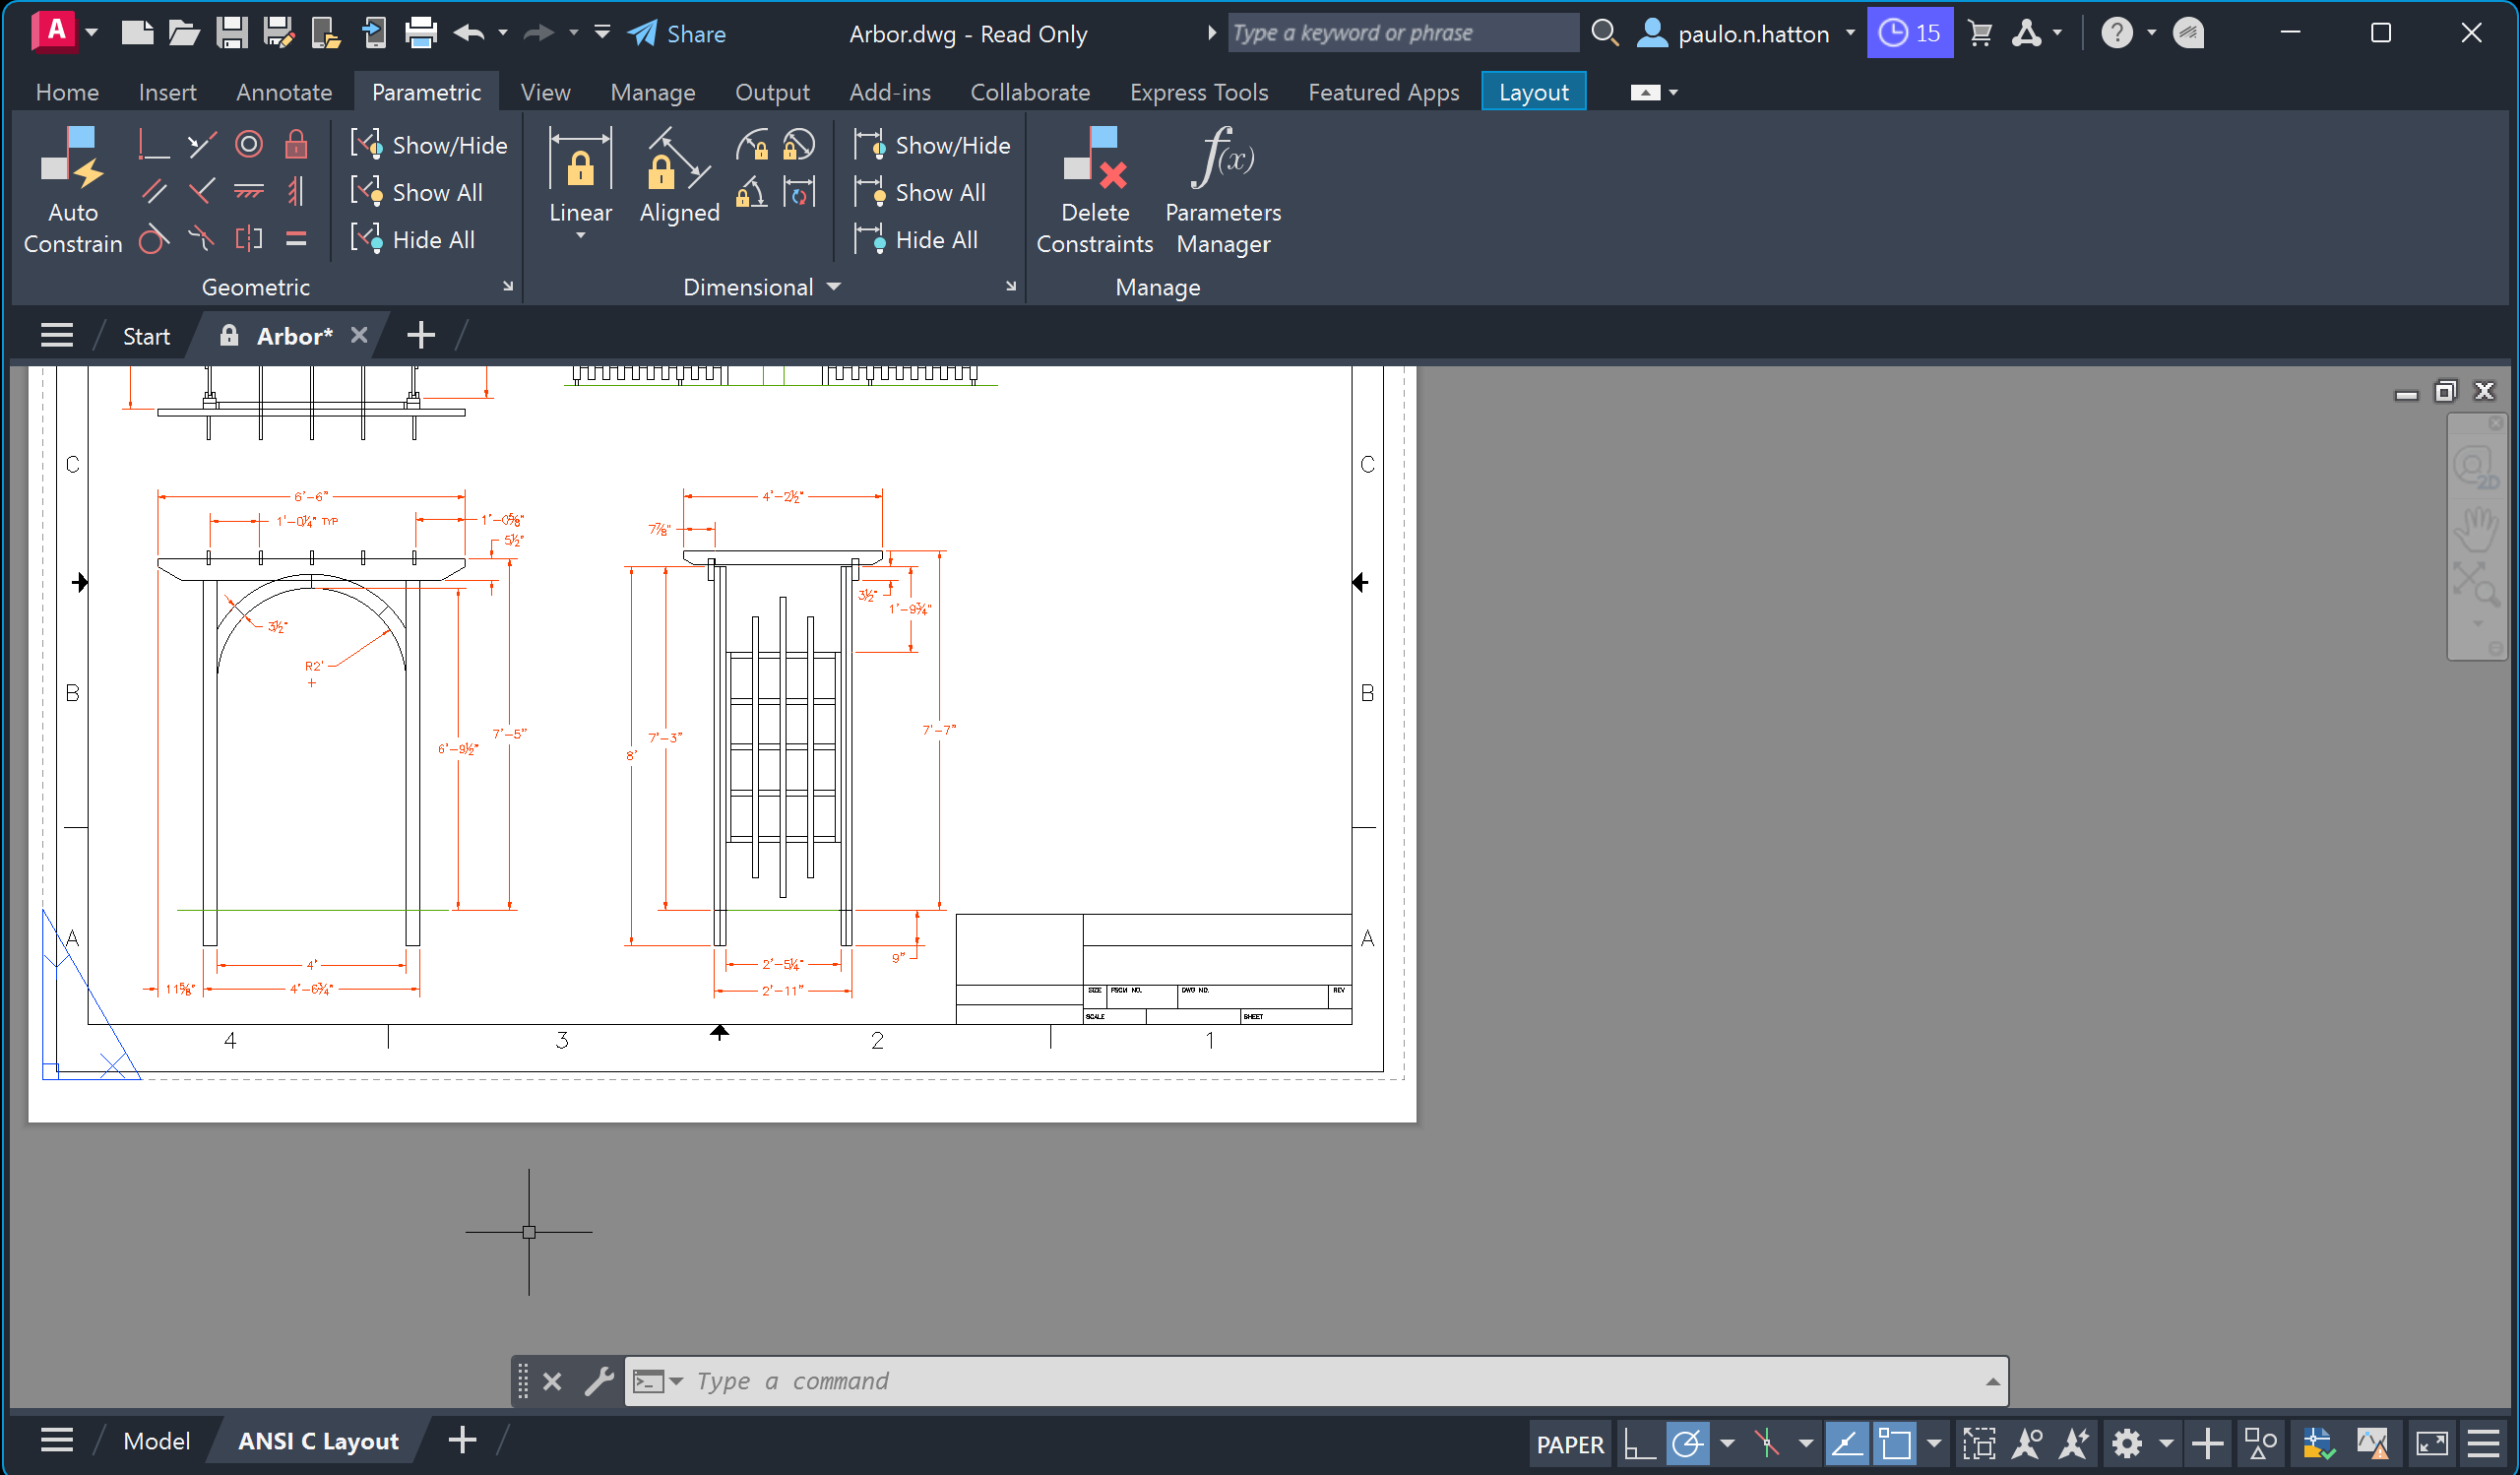The height and width of the screenshot is (1475, 2520).
Task: Select the Collinear constraint icon
Action: tap(201, 145)
